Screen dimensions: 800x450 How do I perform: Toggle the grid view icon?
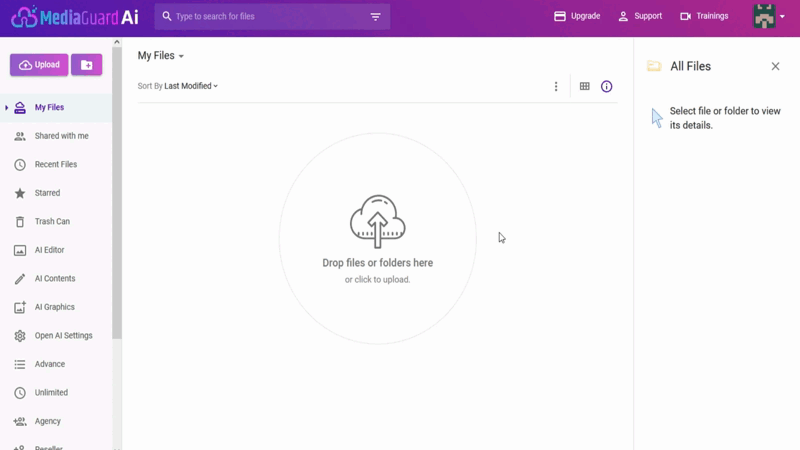585,87
